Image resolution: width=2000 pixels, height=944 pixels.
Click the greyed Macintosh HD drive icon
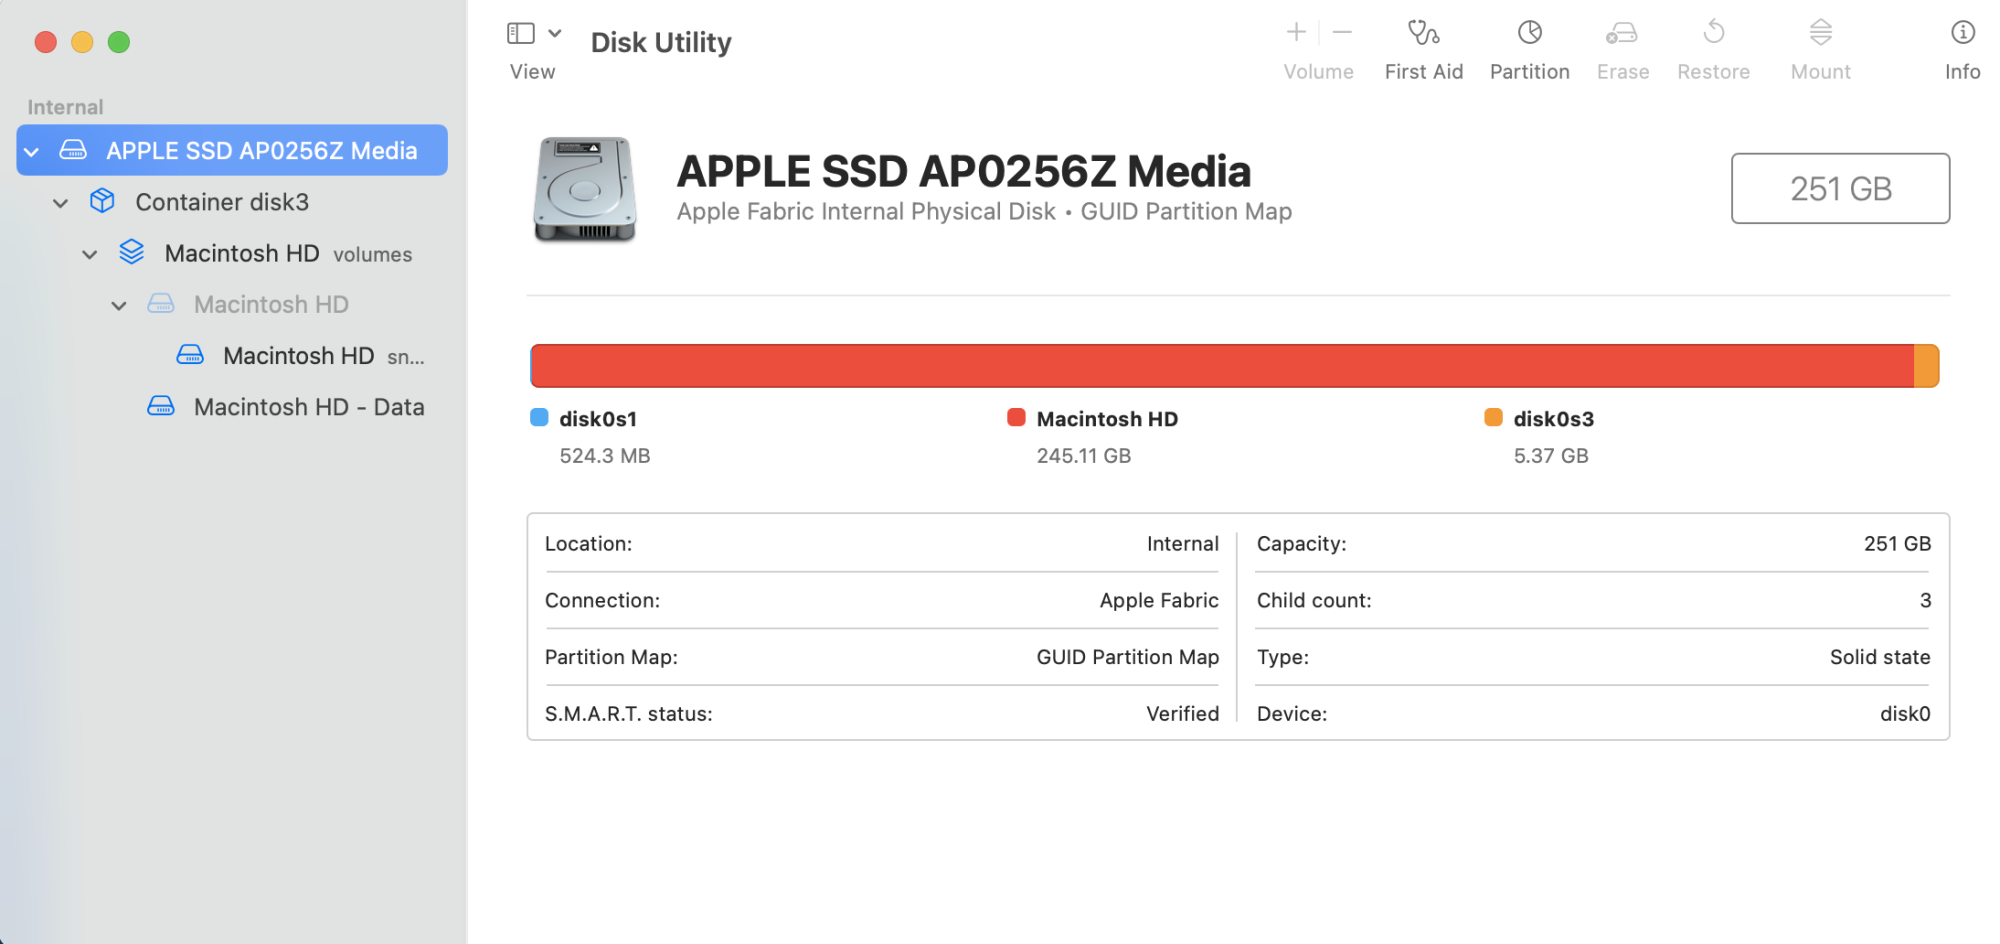(161, 304)
